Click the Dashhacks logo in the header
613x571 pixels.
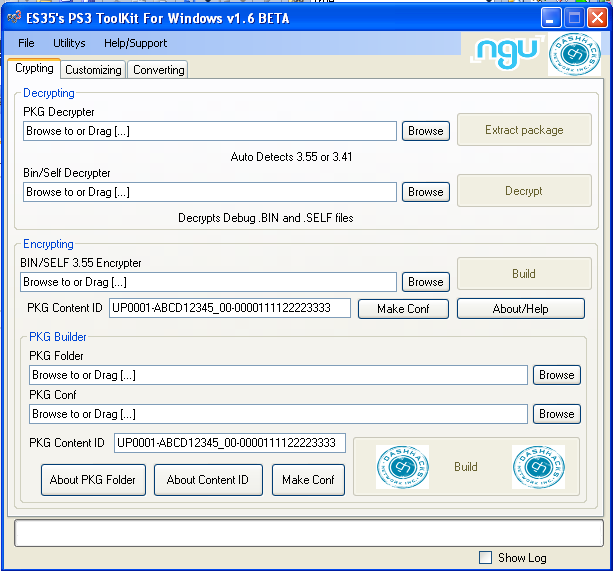pos(574,54)
